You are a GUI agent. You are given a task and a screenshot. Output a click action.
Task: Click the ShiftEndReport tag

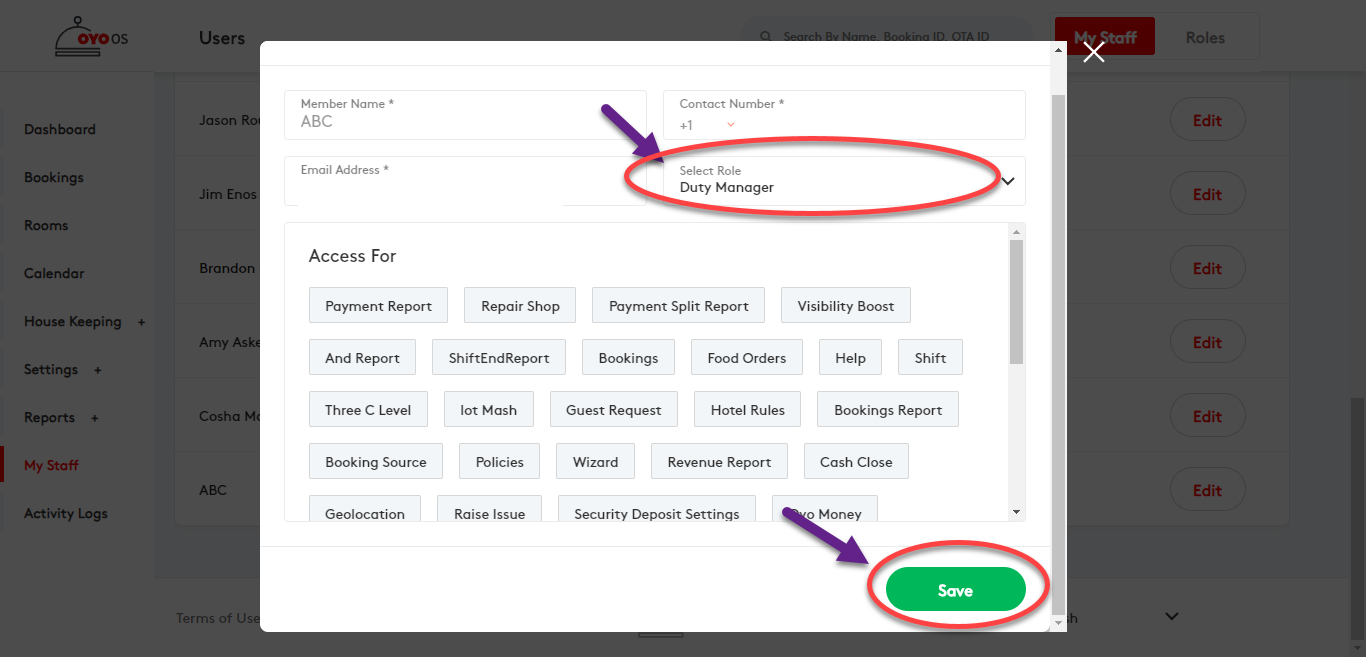(499, 358)
